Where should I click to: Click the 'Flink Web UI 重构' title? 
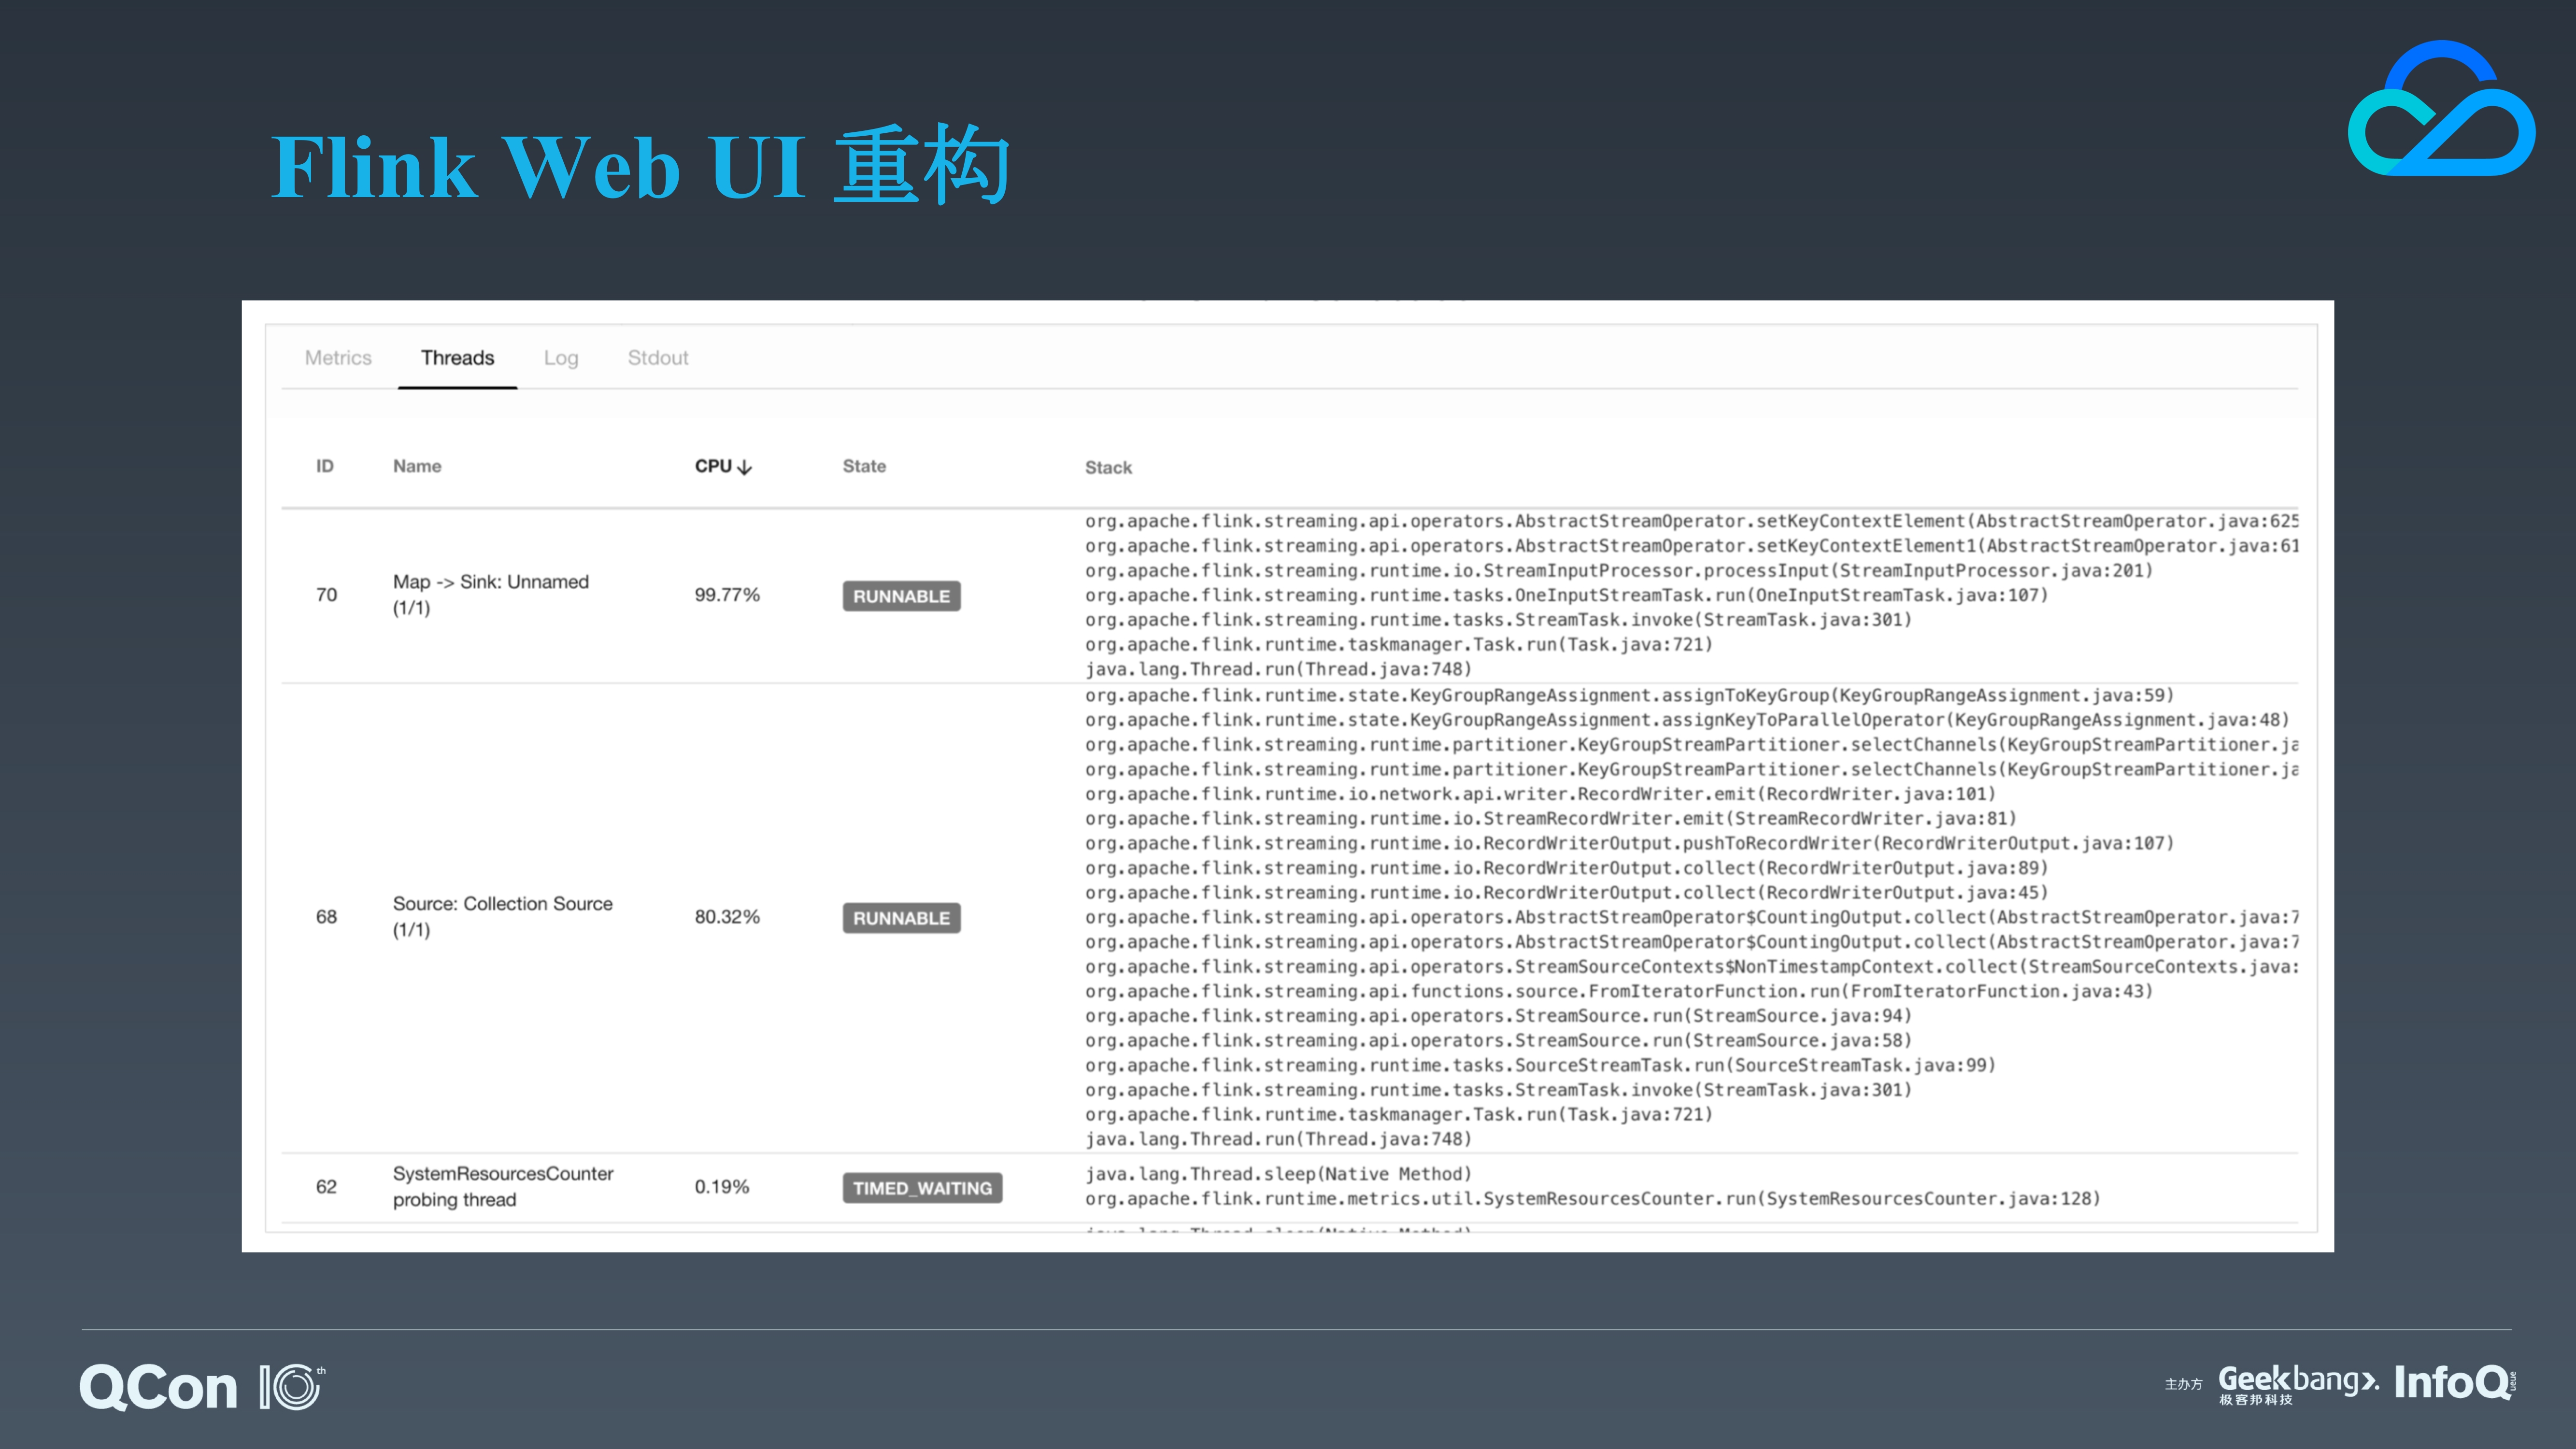click(640, 166)
